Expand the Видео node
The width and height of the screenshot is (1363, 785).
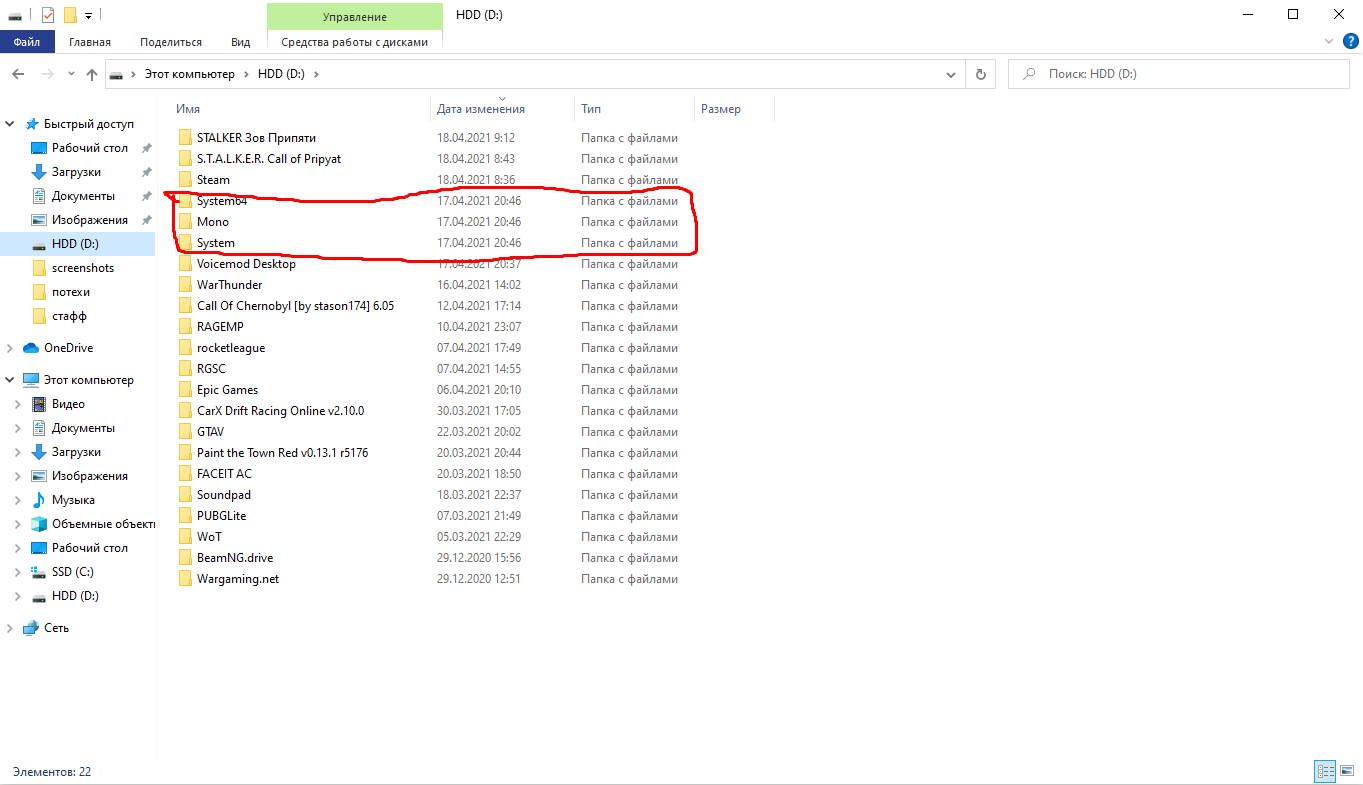tap(19, 404)
